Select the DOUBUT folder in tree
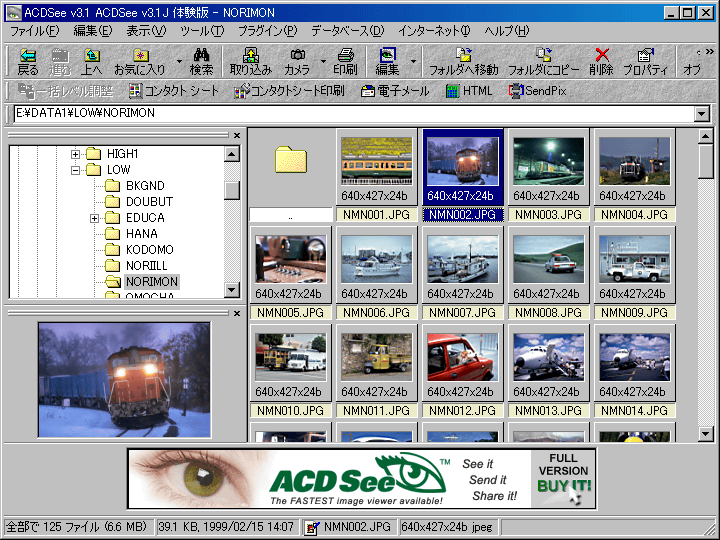720x540 pixels. [149, 202]
